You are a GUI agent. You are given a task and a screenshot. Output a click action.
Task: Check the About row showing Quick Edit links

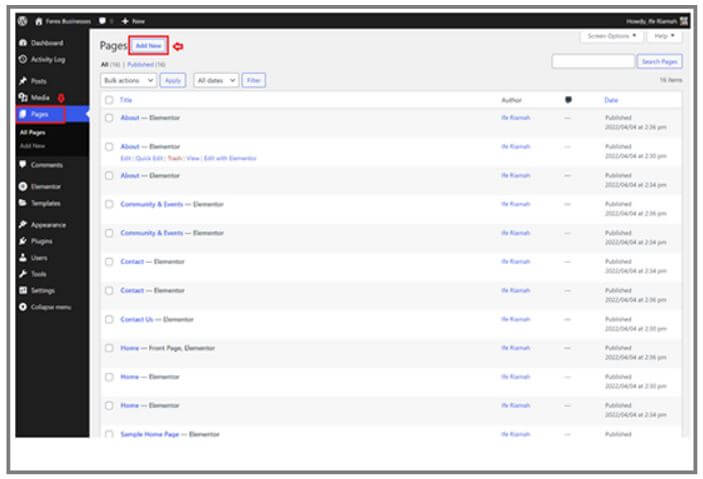(109, 147)
